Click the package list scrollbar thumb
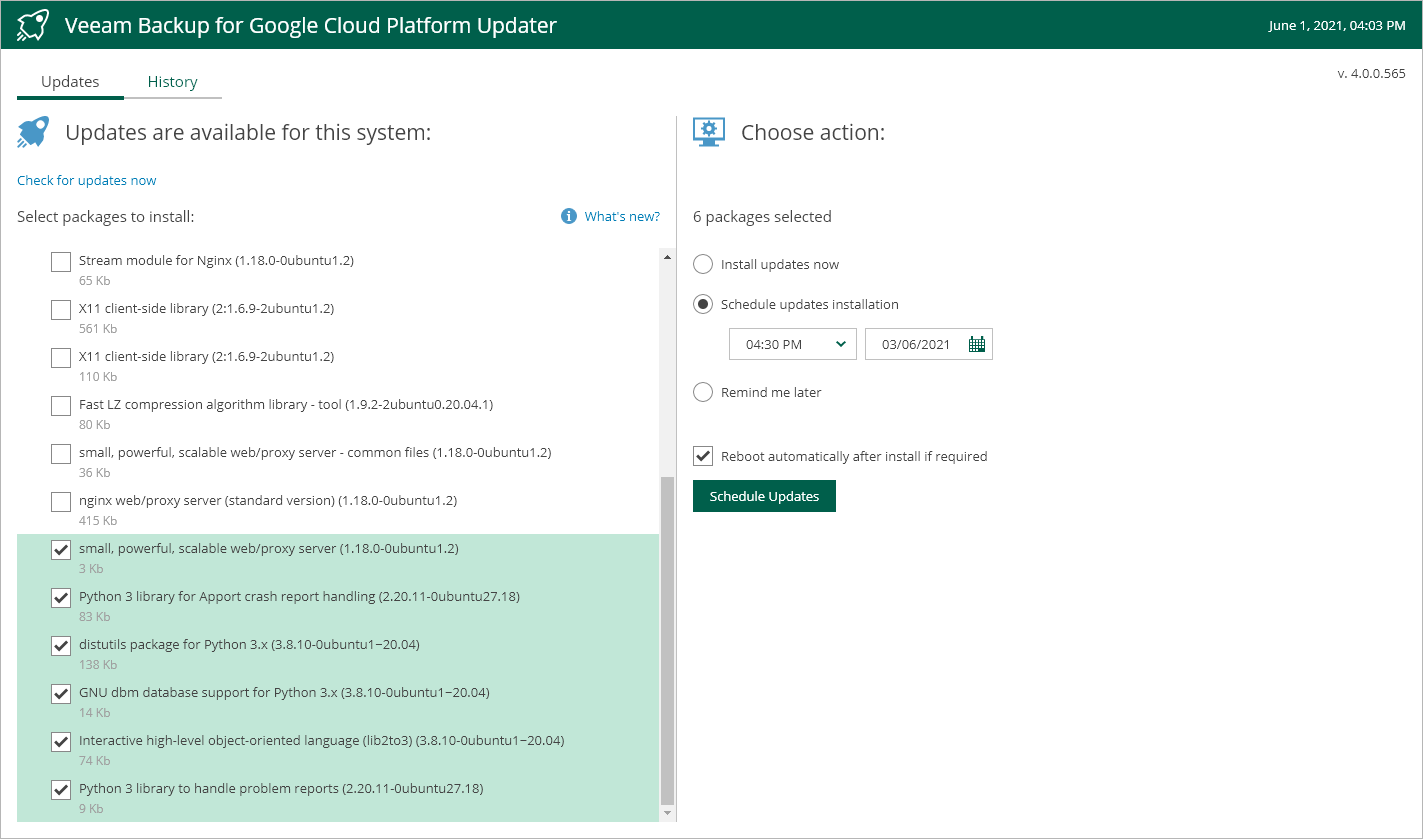This screenshot has height=839, width=1423. pos(668,641)
